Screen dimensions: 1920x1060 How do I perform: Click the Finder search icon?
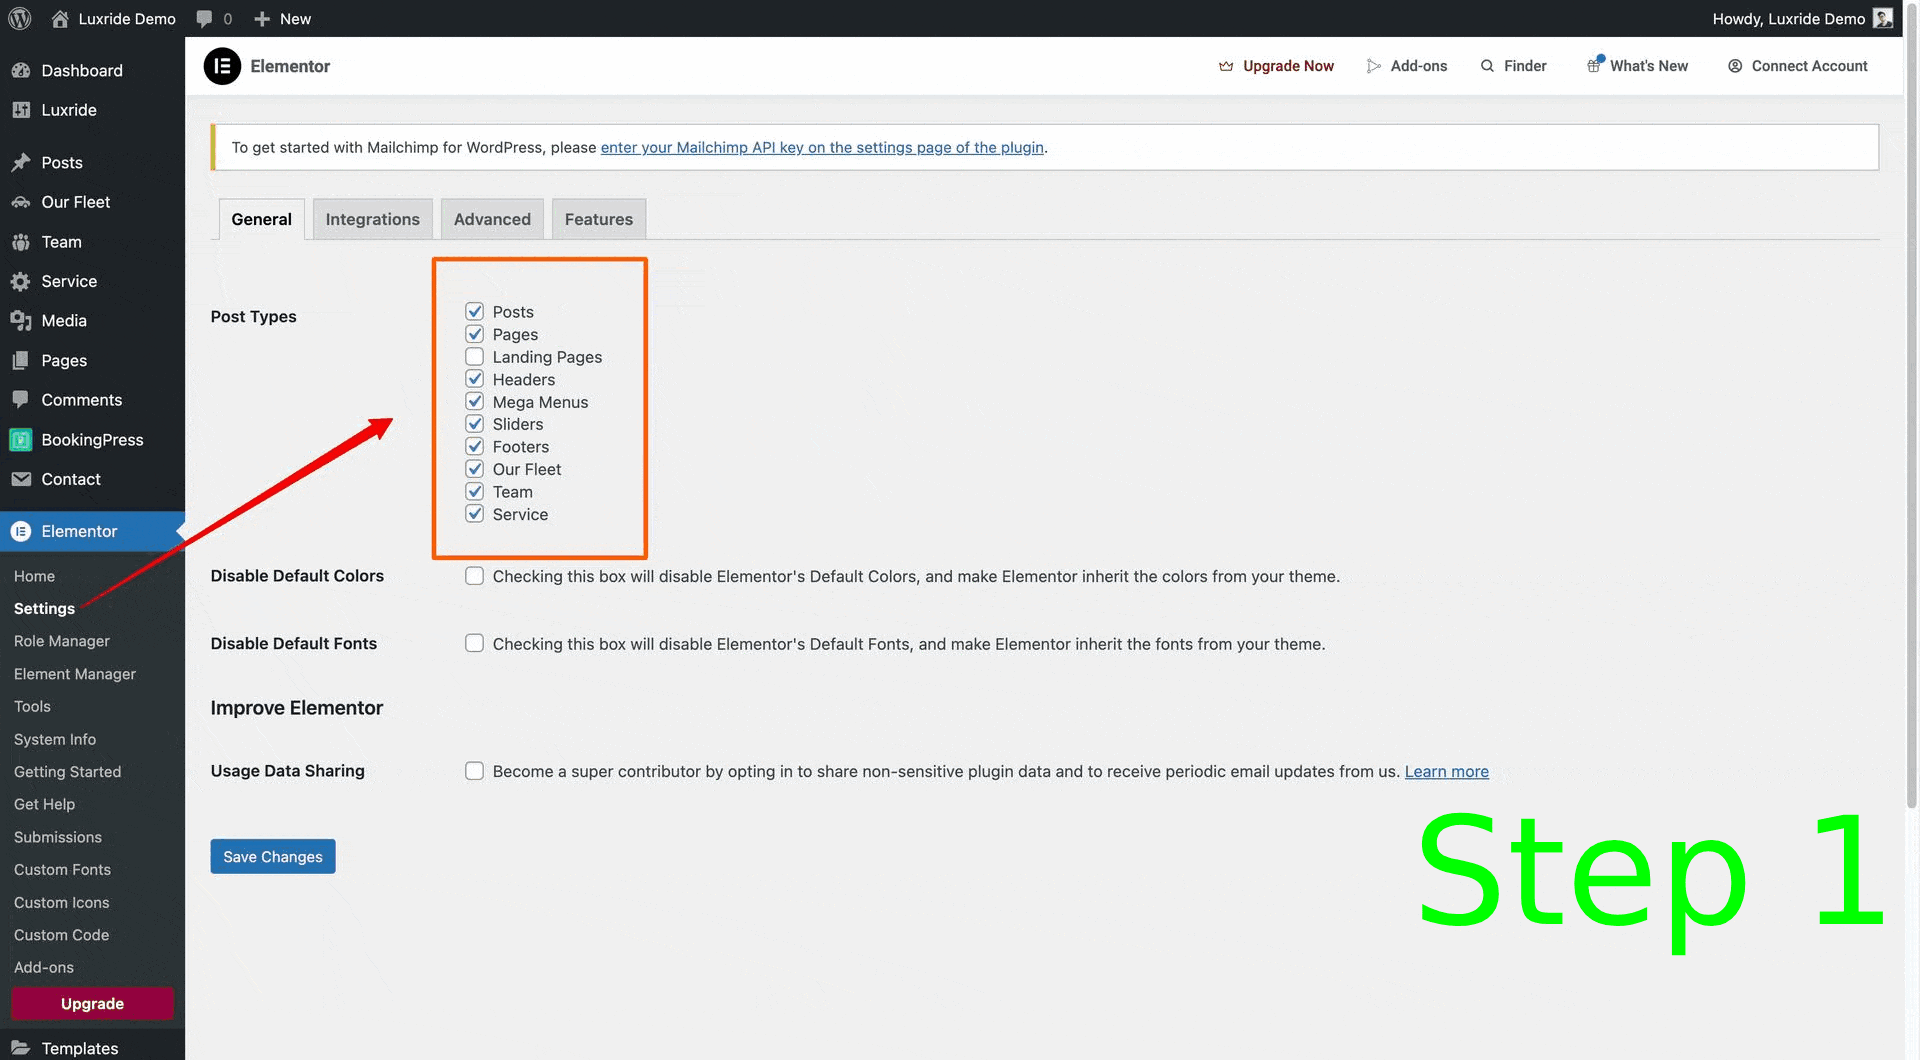(1488, 66)
